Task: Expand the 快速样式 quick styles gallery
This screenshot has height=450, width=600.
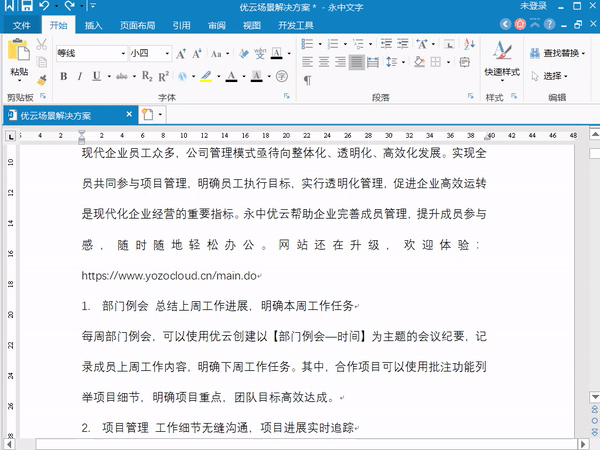Action: pyautogui.click(x=502, y=72)
